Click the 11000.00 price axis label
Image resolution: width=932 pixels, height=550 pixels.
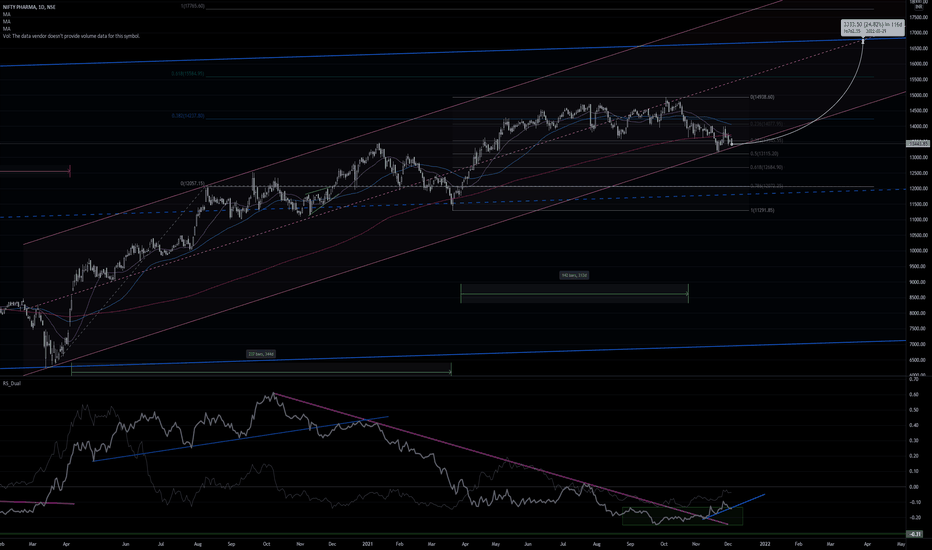918,219
